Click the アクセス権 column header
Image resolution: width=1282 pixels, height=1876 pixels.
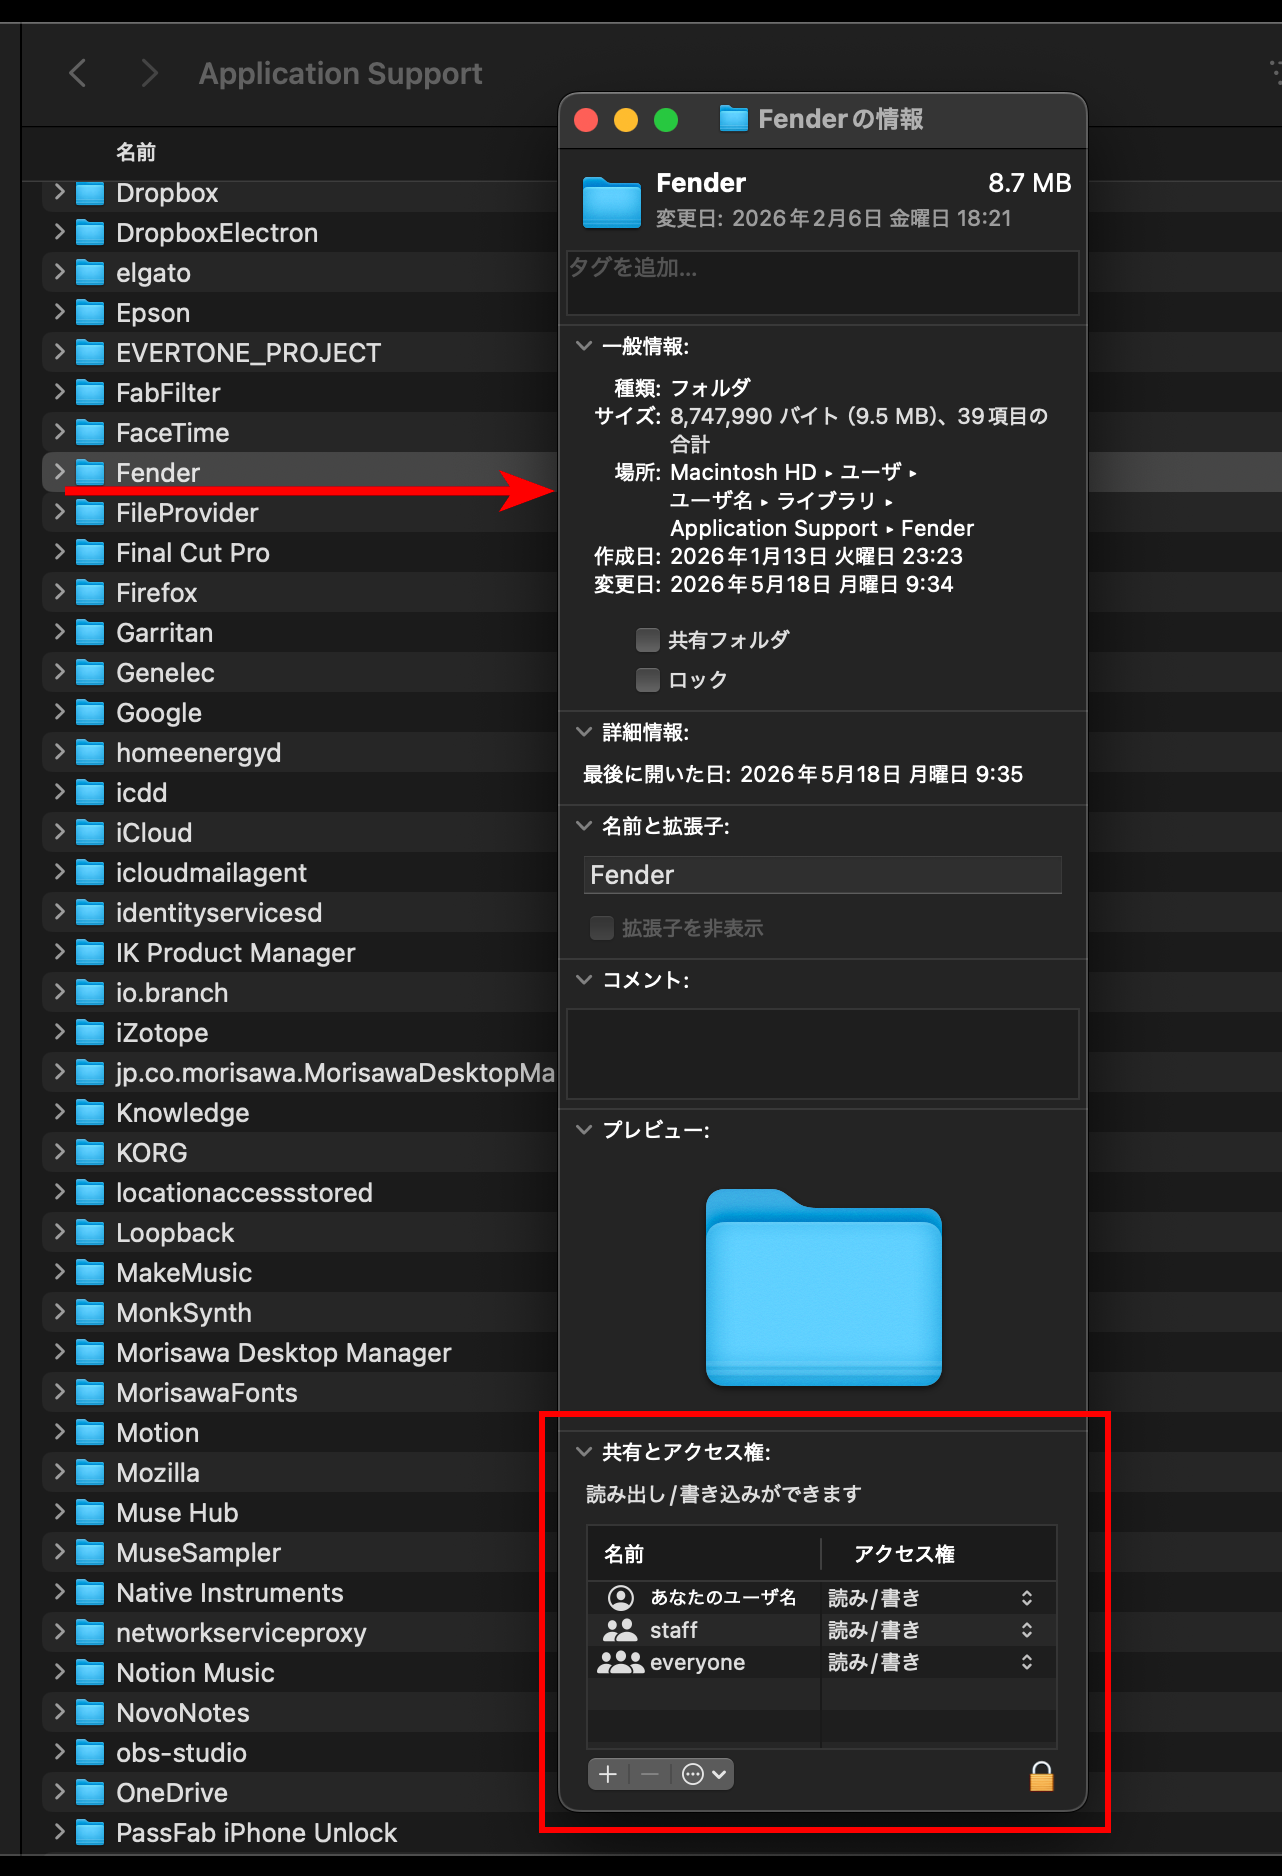pyautogui.click(x=904, y=1554)
